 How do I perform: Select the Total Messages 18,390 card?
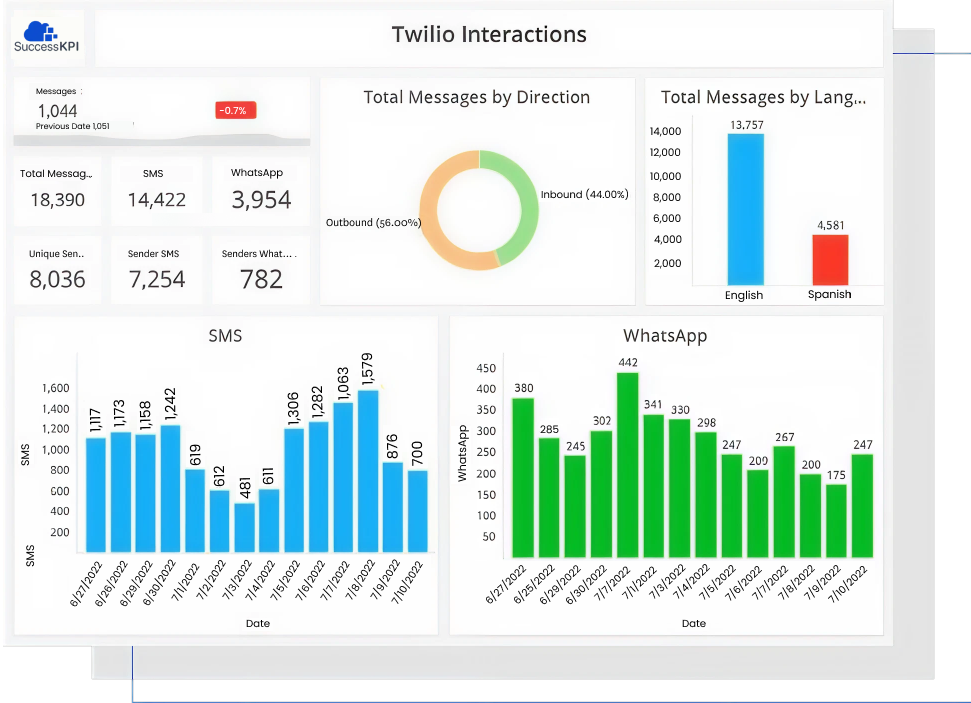[57, 191]
